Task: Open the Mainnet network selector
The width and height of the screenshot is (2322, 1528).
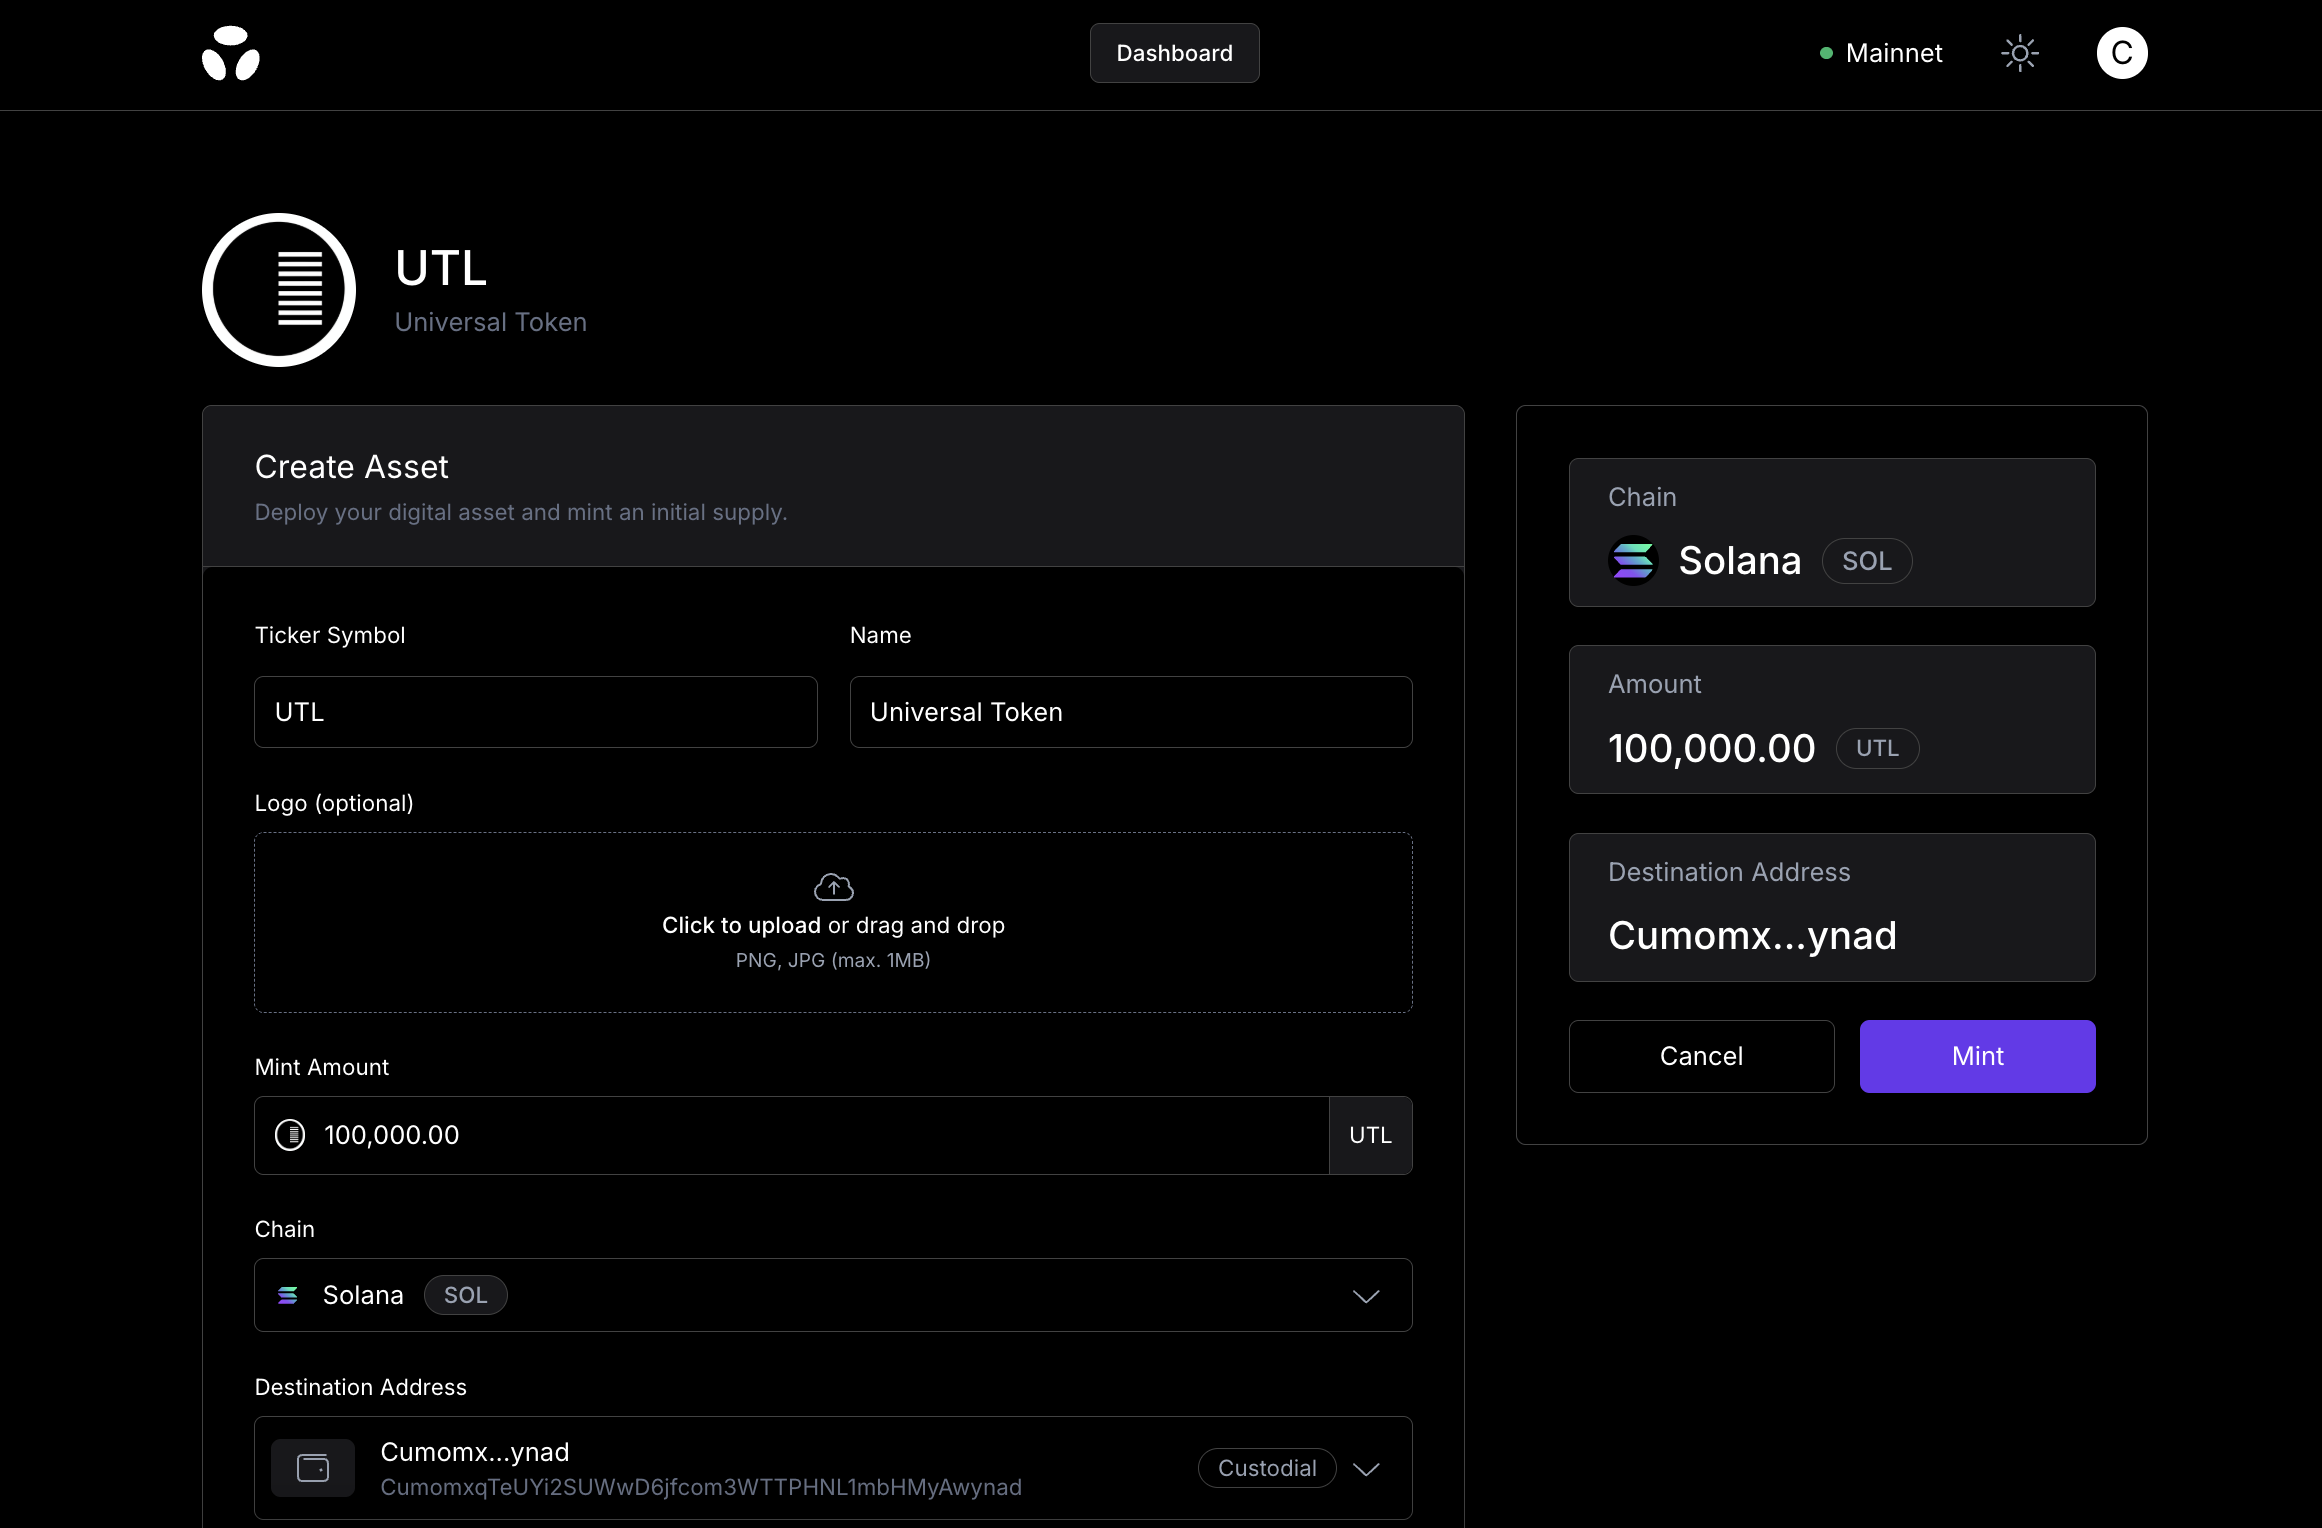Action: click(x=1881, y=53)
